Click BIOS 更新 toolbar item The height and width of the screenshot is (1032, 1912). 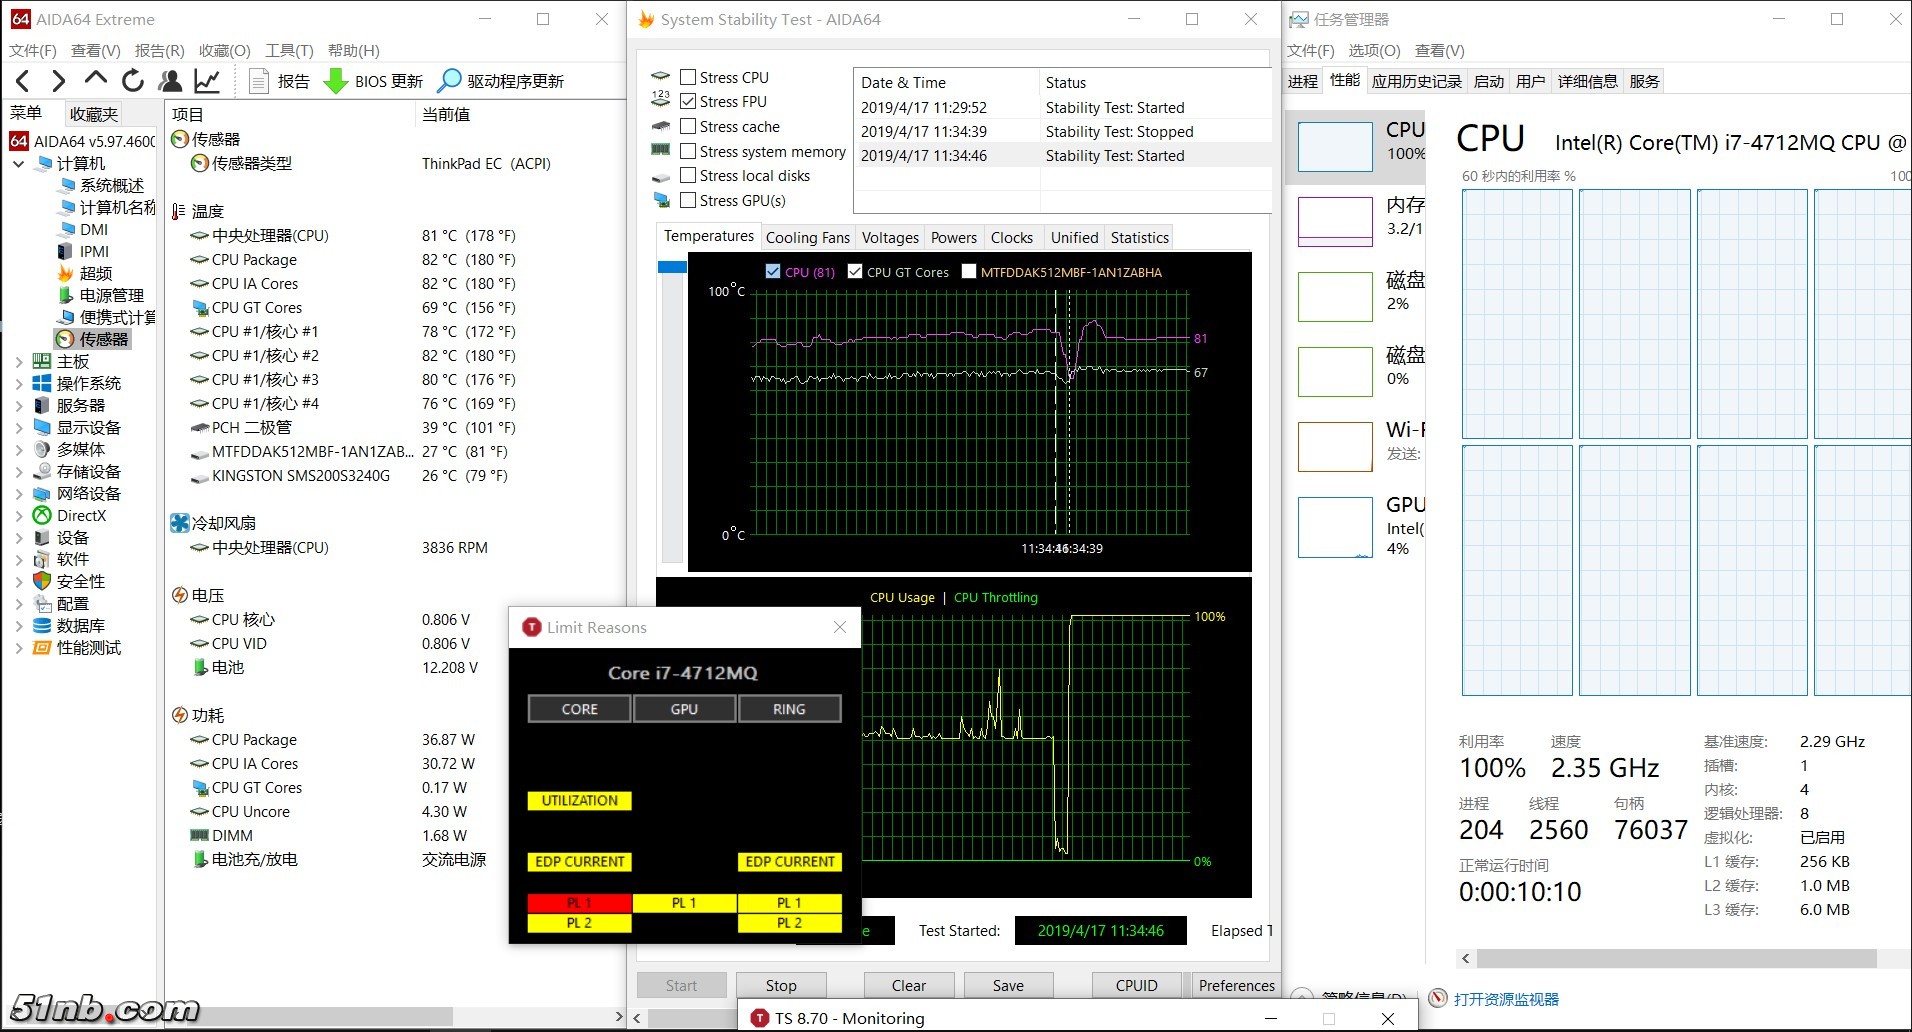coord(373,81)
